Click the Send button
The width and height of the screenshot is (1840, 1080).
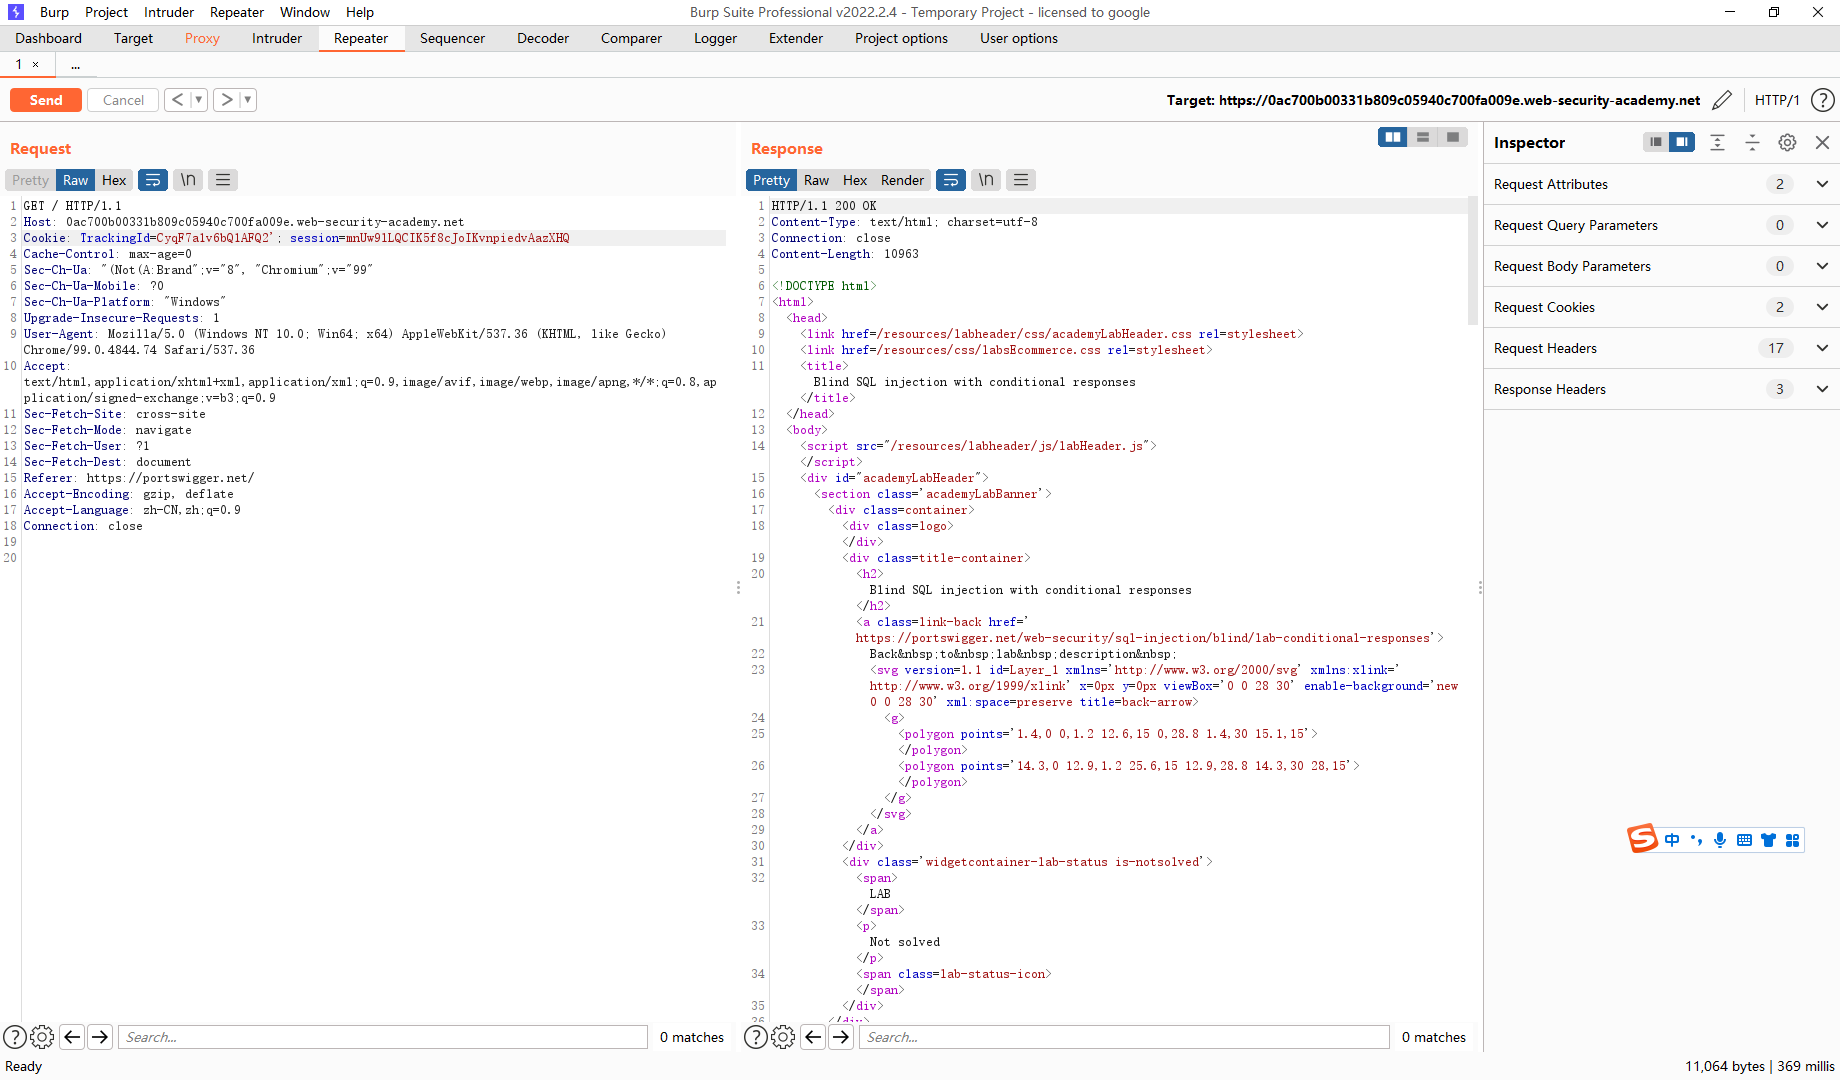(46, 100)
